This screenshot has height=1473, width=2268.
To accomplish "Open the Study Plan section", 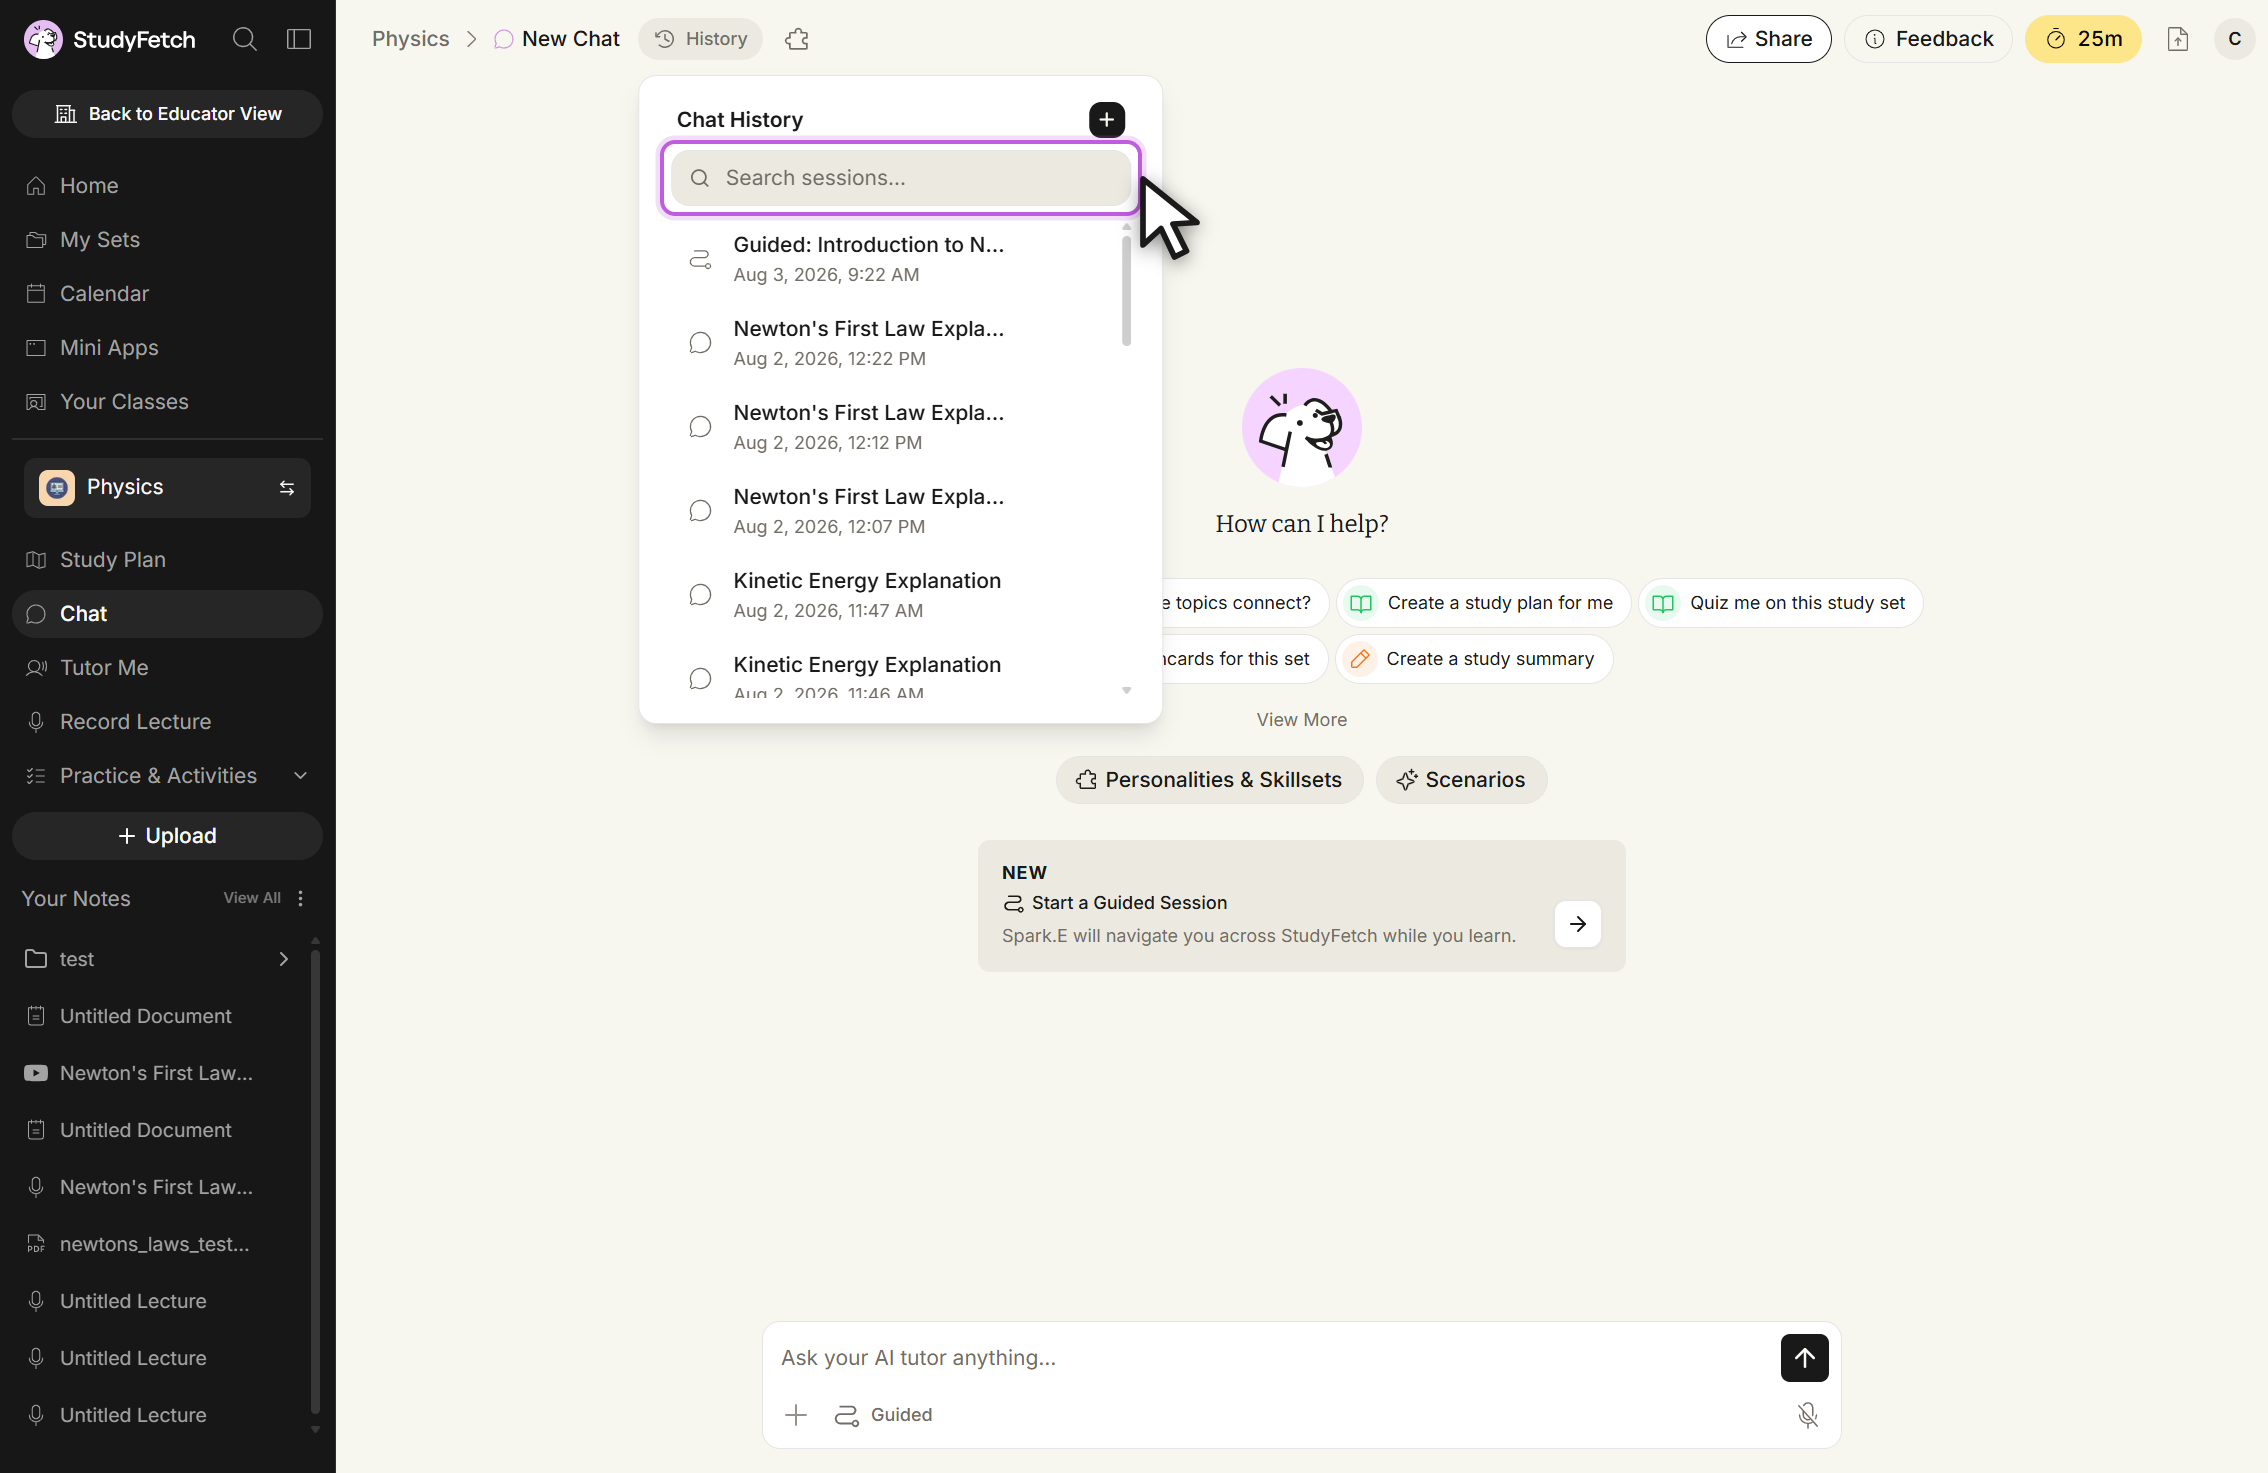I will point(168,560).
